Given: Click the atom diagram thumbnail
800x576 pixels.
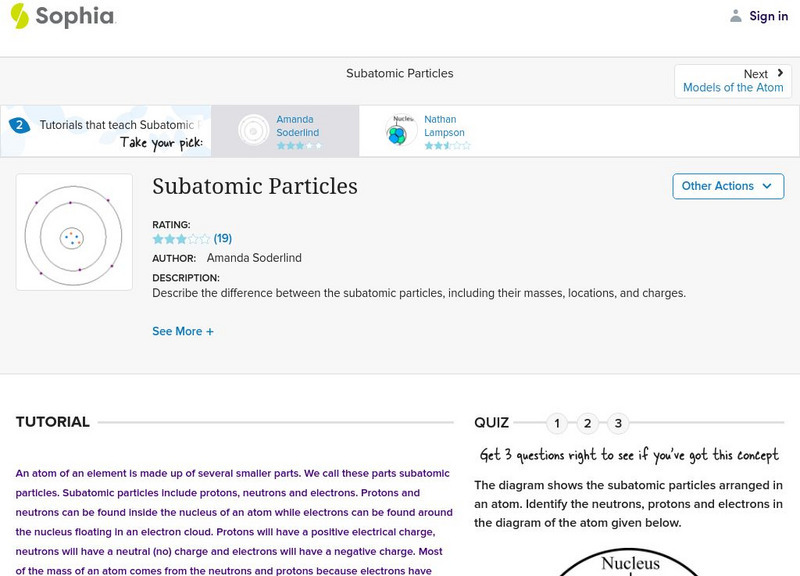Looking at the screenshot, I should 74,232.
